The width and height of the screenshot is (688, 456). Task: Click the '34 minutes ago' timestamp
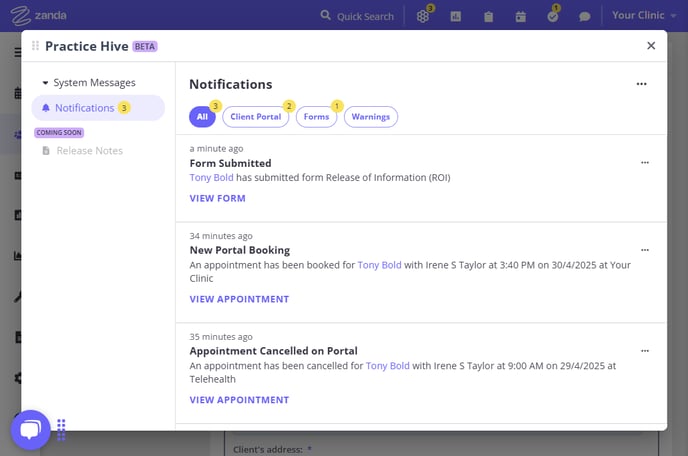point(221,236)
